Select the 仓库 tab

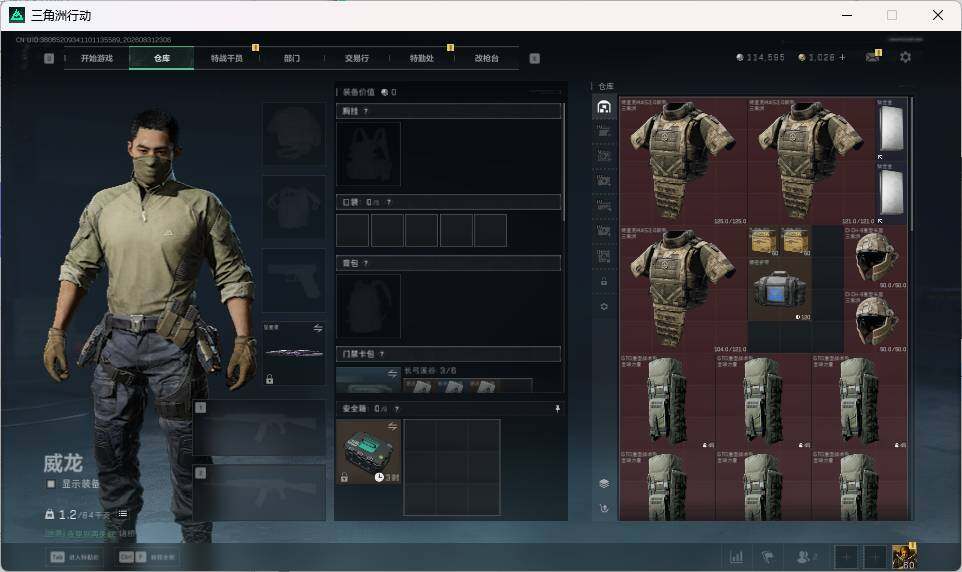click(x=161, y=58)
